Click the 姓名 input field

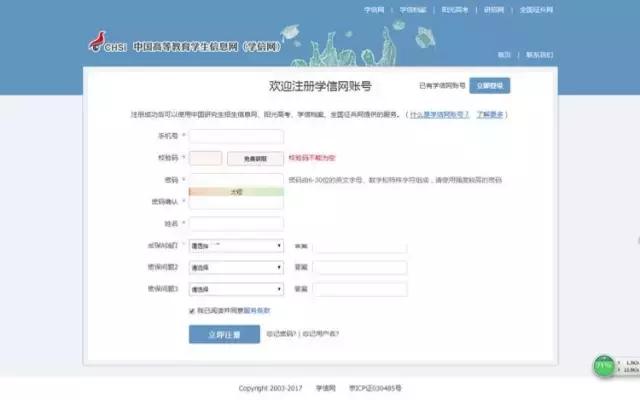pos(236,224)
